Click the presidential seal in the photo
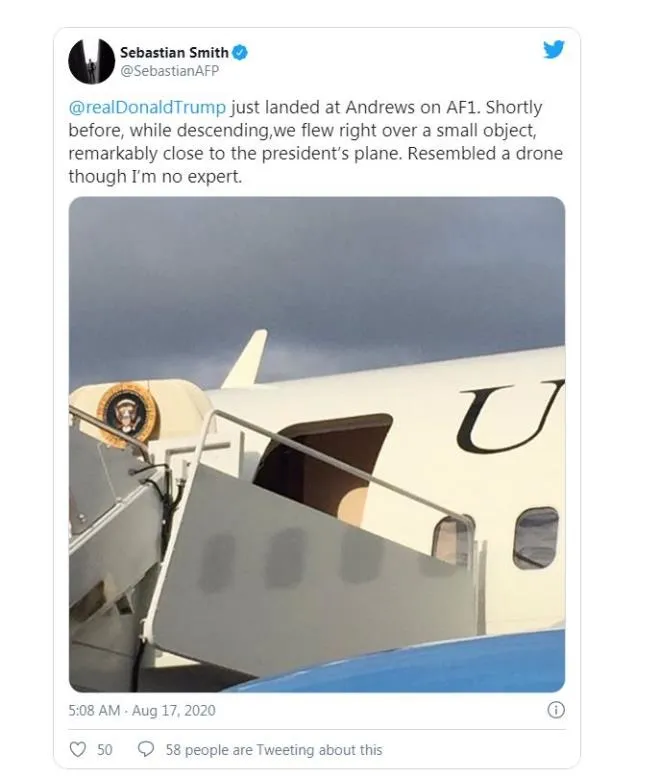This screenshot has width=660, height=777. [x=127, y=414]
